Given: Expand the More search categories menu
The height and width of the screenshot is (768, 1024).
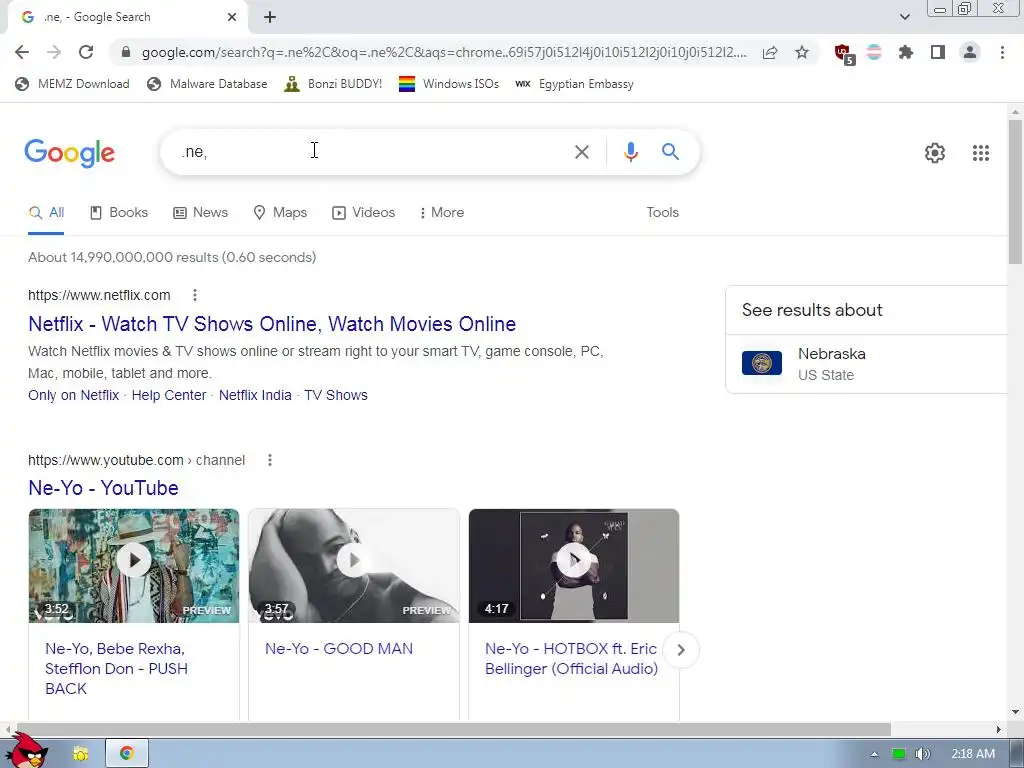Looking at the screenshot, I should (x=441, y=212).
